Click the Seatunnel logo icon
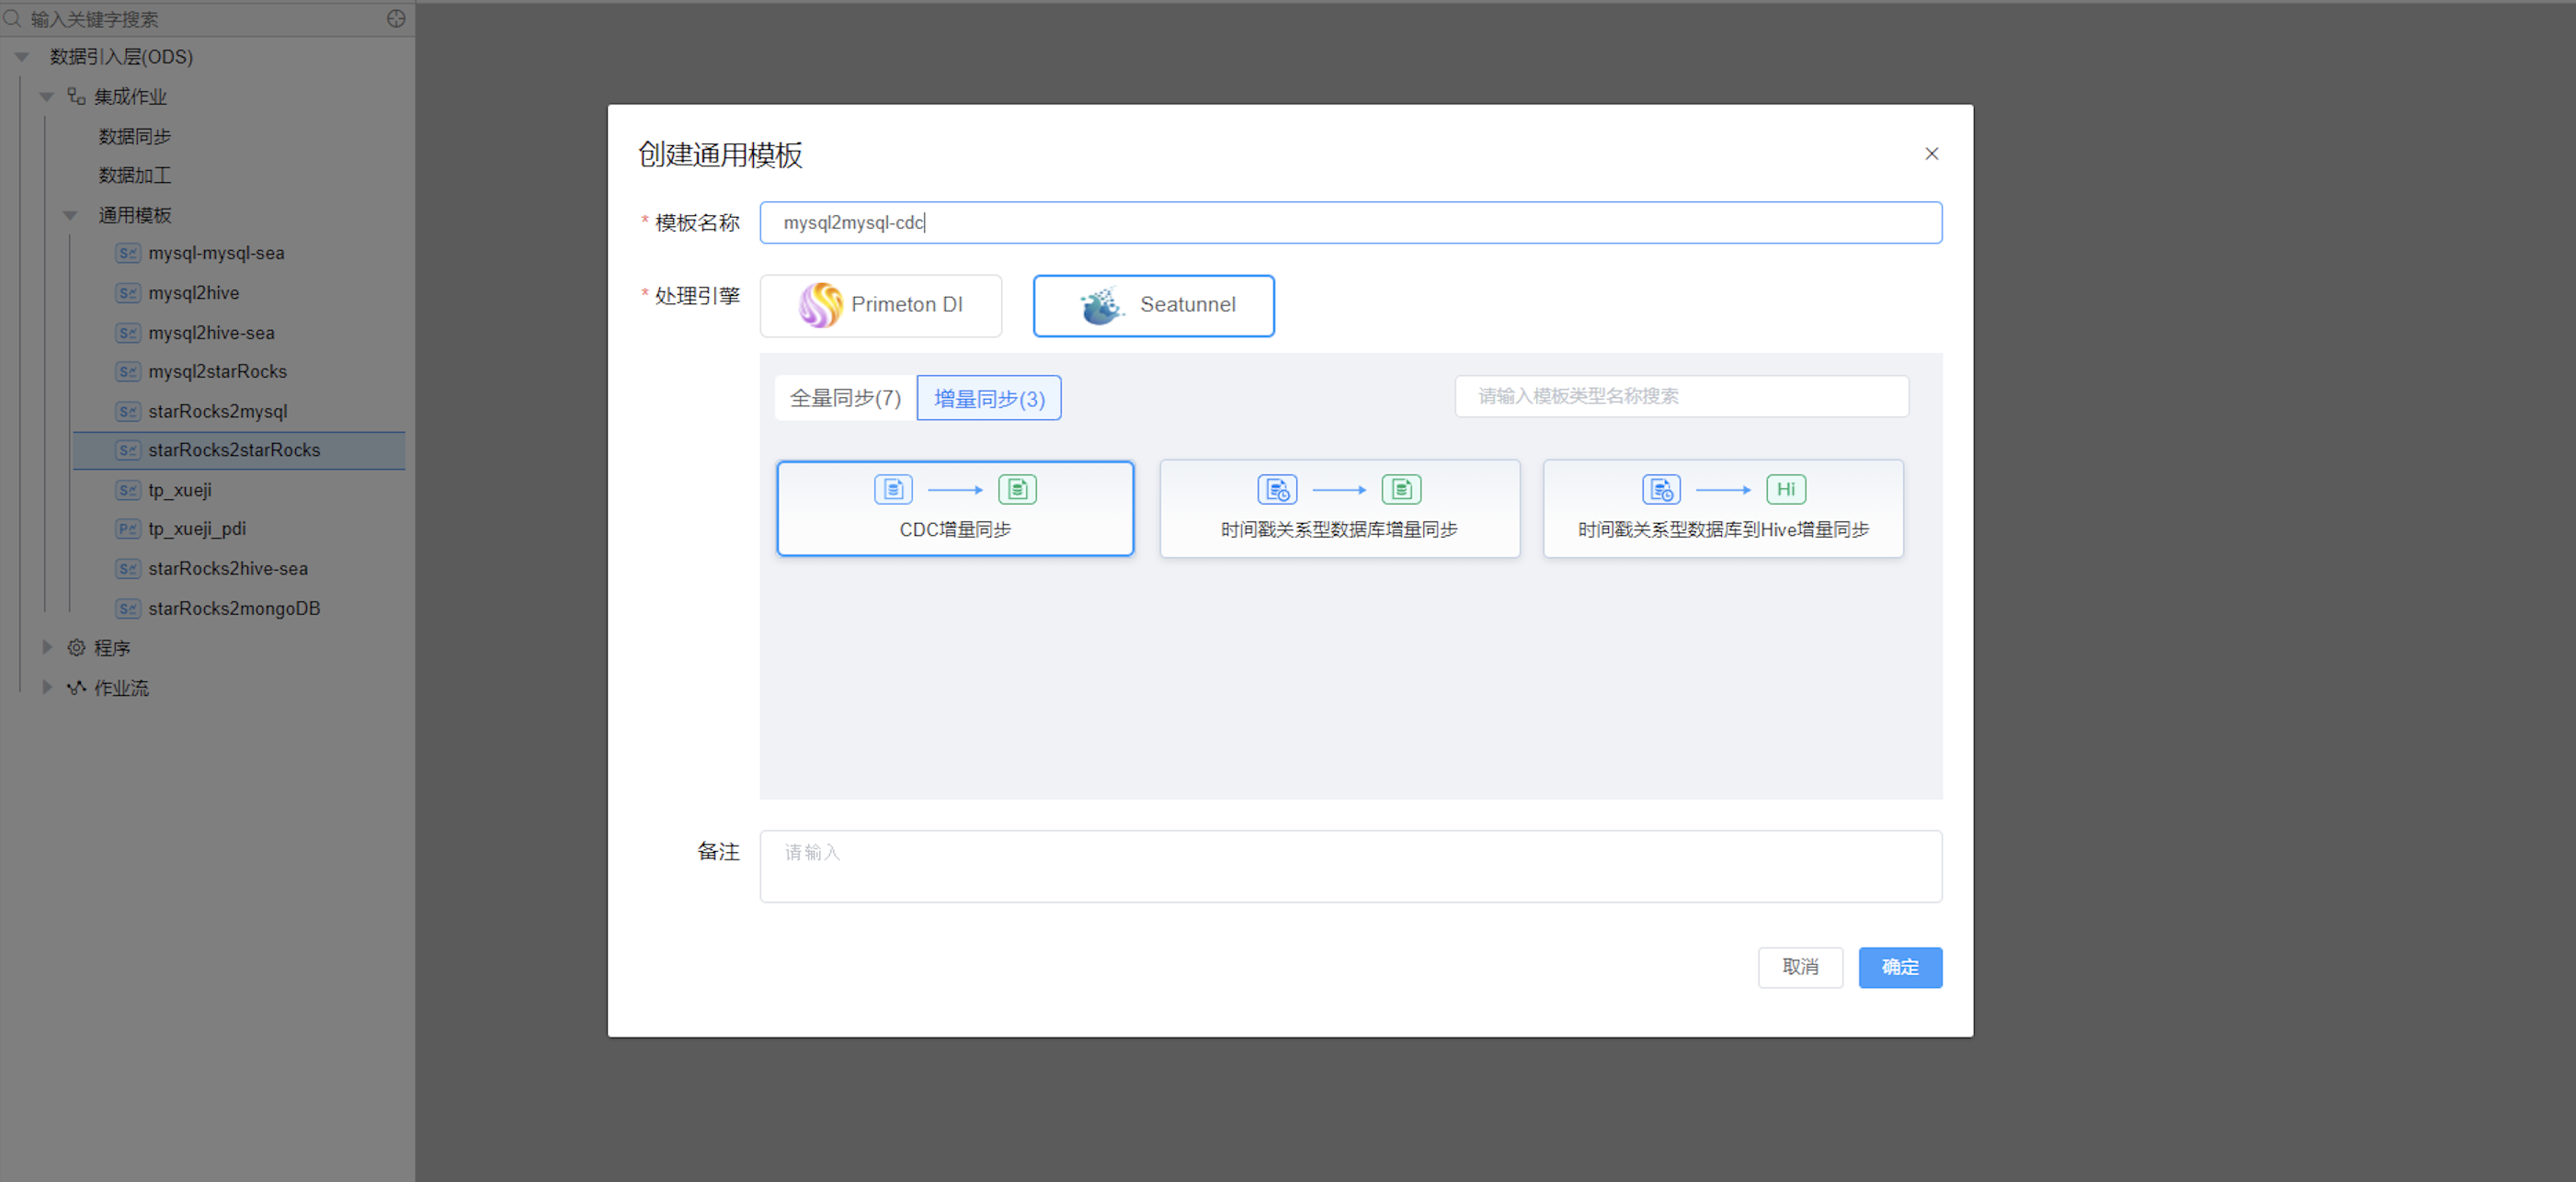The height and width of the screenshot is (1182, 2576). click(x=1101, y=305)
